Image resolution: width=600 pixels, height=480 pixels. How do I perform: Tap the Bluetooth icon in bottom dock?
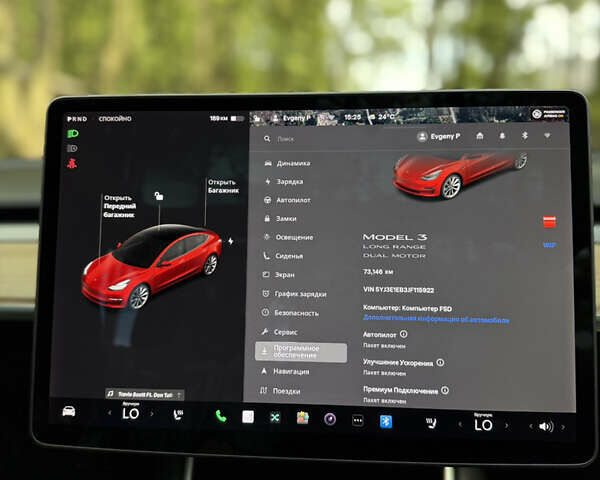tap(385, 421)
